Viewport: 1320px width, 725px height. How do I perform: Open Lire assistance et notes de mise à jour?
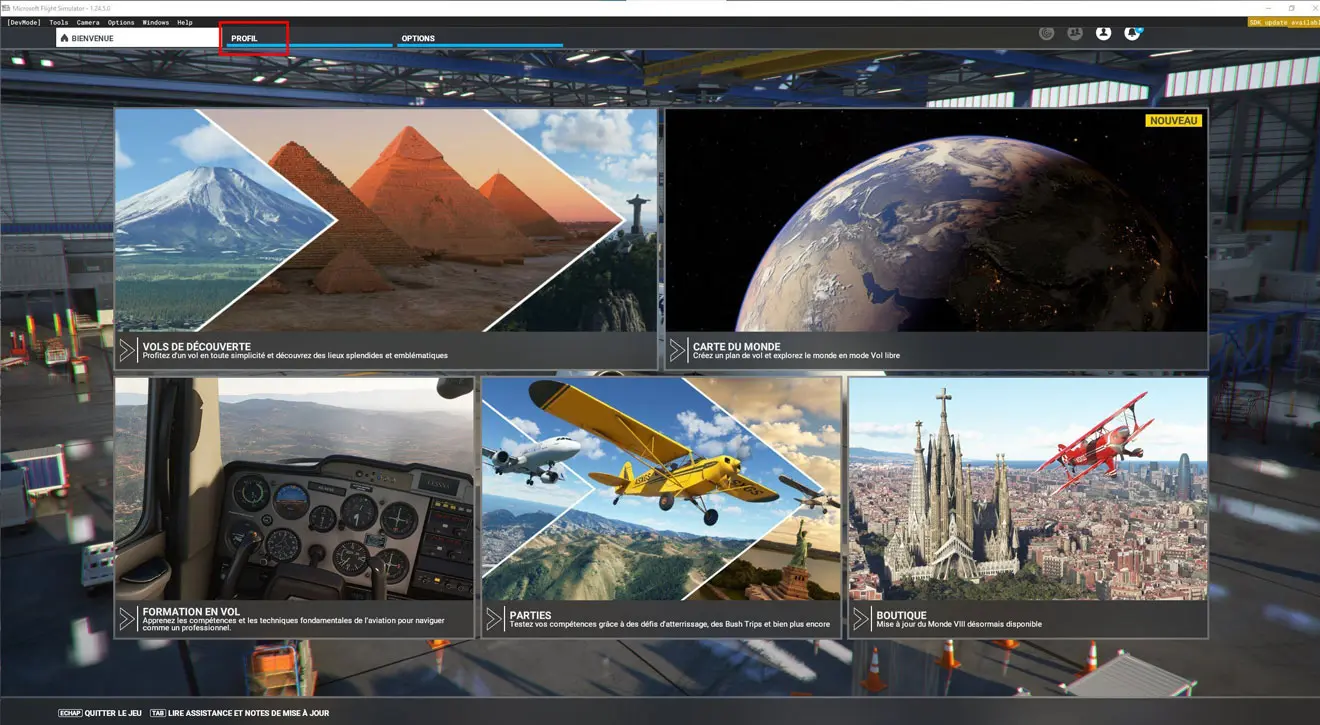[x=249, y=713]
